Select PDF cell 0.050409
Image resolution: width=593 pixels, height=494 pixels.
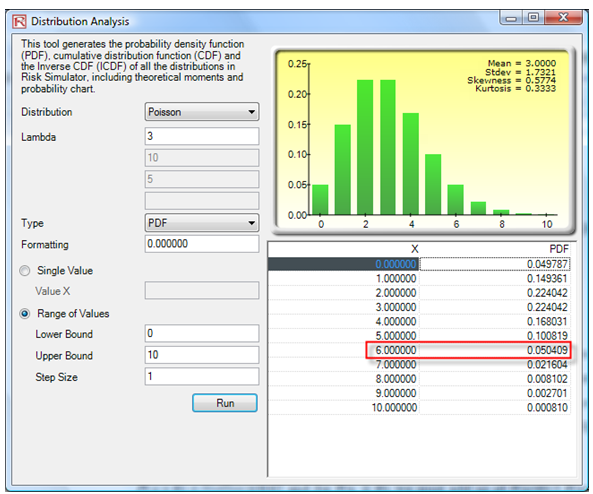pos(495,350)
